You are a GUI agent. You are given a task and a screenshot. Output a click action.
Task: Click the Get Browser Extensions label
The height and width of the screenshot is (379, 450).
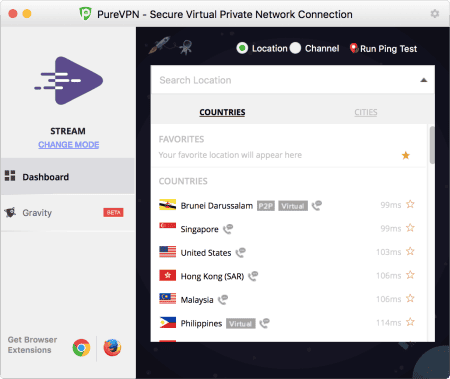tap(32, 345)
